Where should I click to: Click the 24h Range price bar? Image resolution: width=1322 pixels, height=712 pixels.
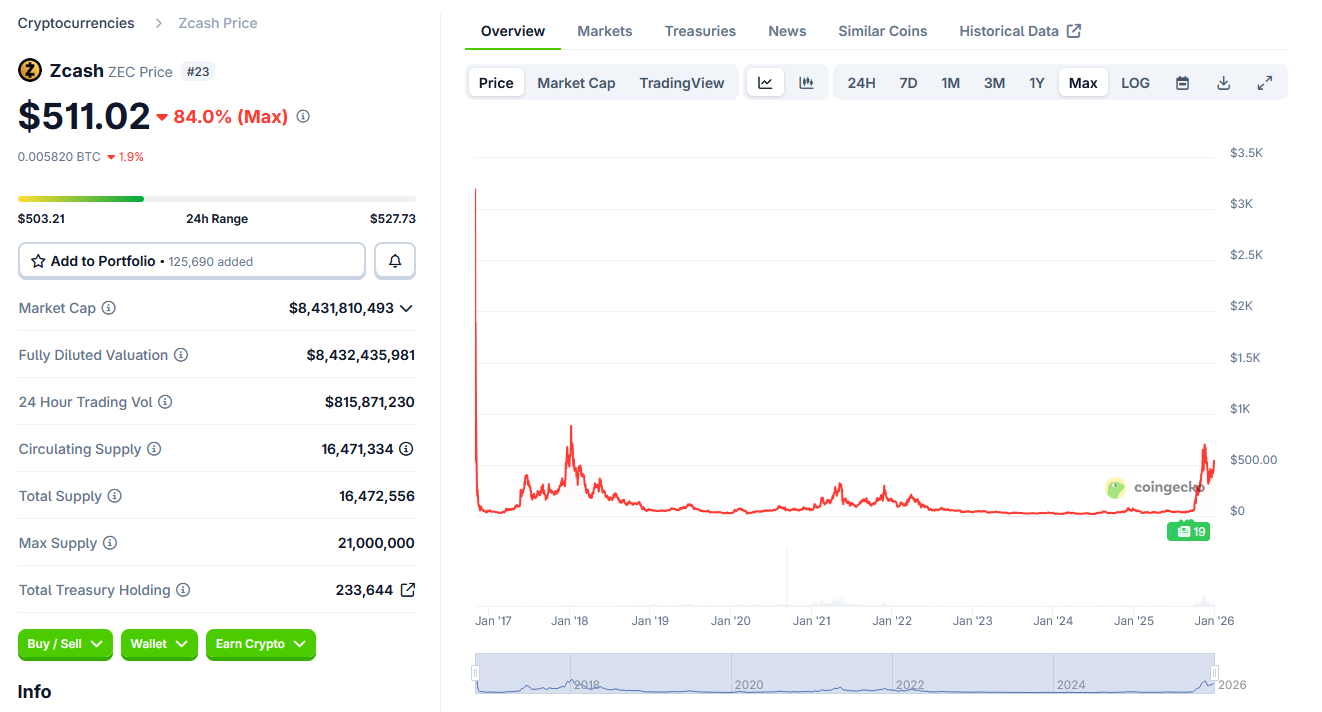tap(216, 198)
